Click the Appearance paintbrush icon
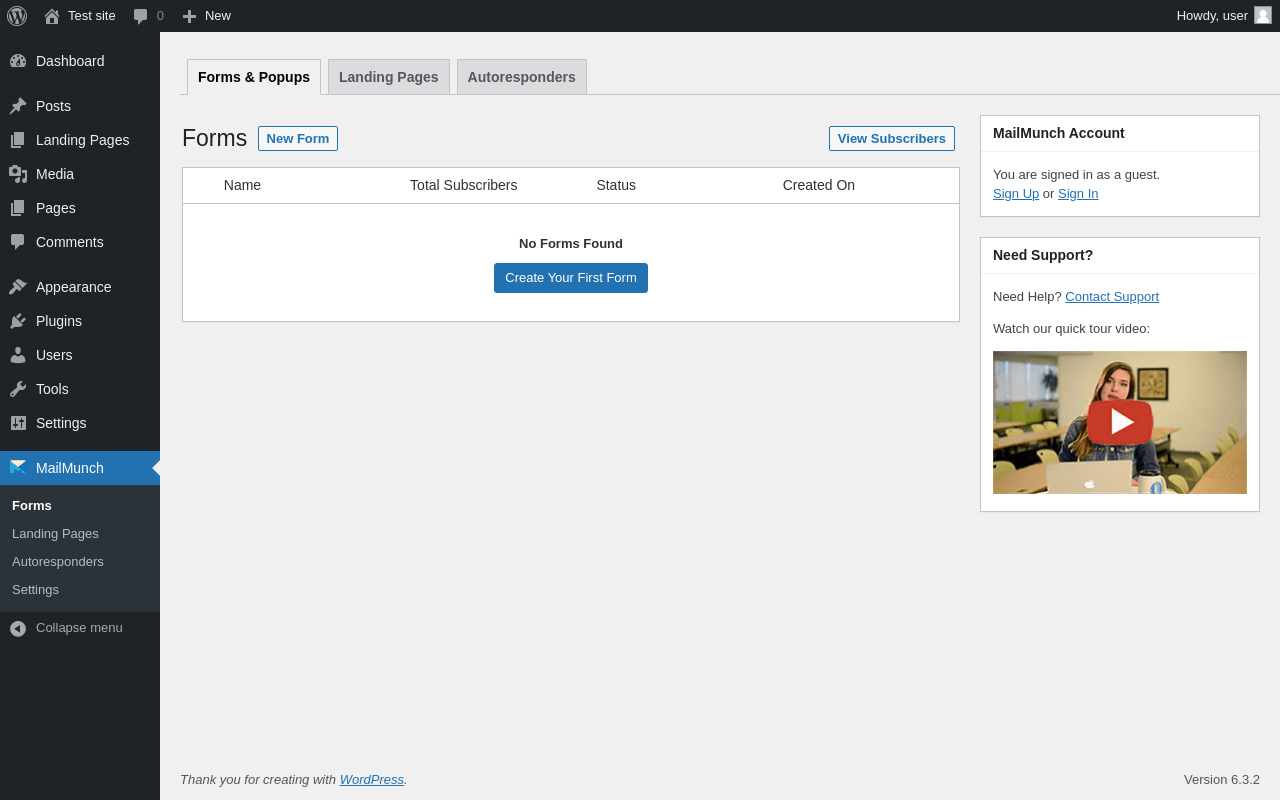The image size is (1280, 800). (x=18, y=287)
